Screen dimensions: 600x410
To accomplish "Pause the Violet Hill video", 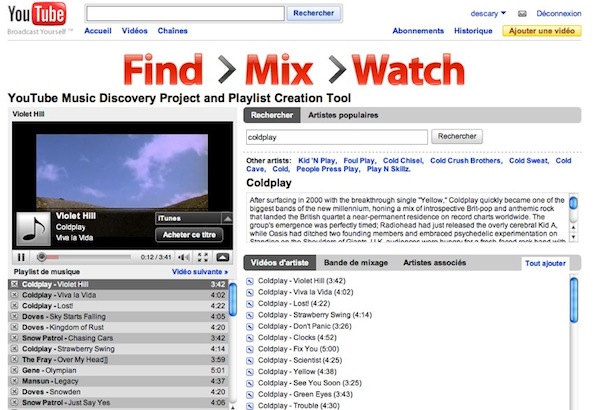I will click(x=21, y=257).
